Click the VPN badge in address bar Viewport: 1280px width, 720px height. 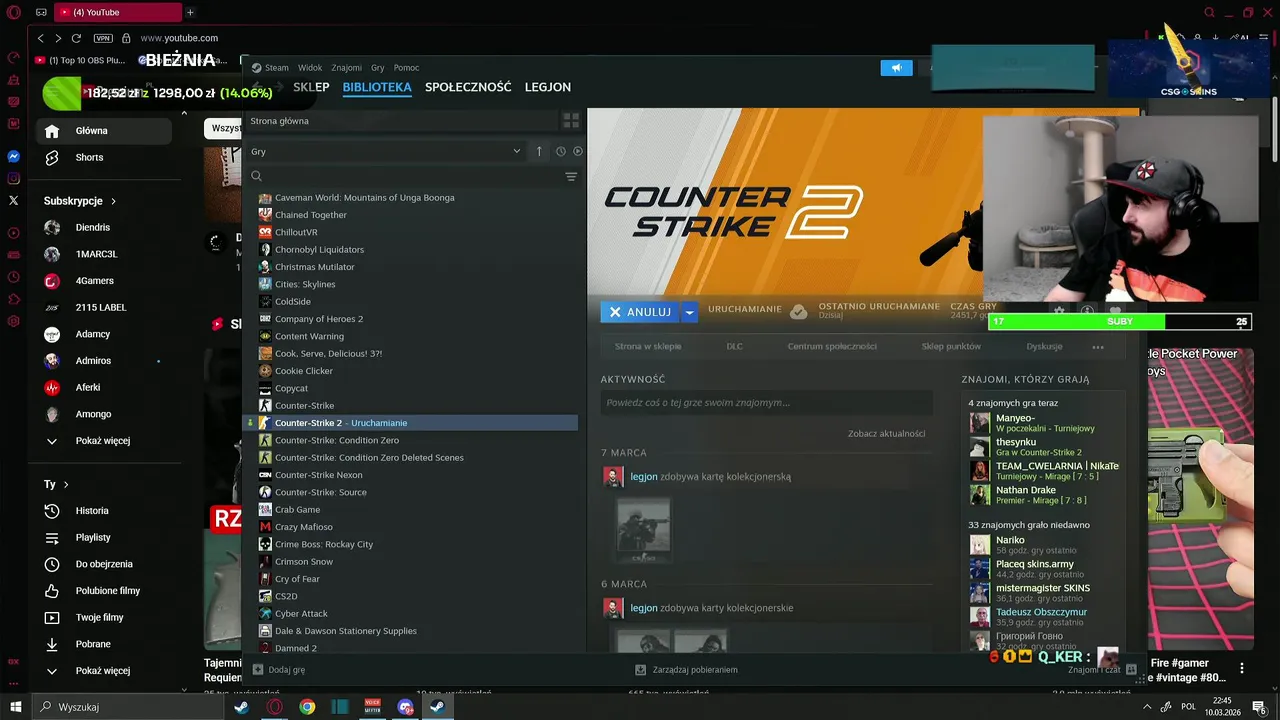point(103,38)
